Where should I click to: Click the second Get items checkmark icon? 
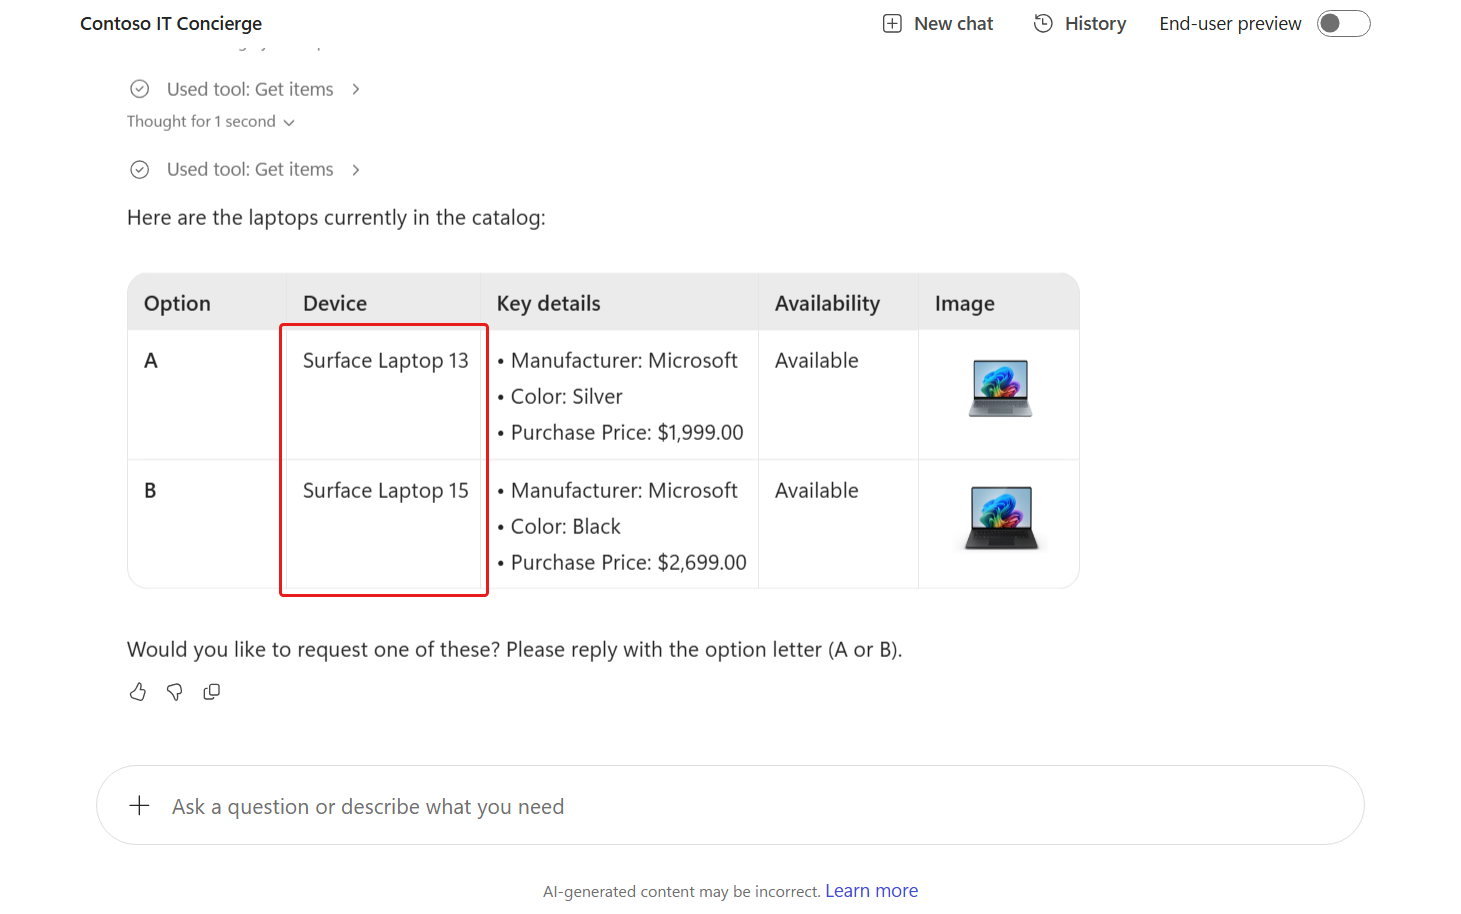pos(140,170)
